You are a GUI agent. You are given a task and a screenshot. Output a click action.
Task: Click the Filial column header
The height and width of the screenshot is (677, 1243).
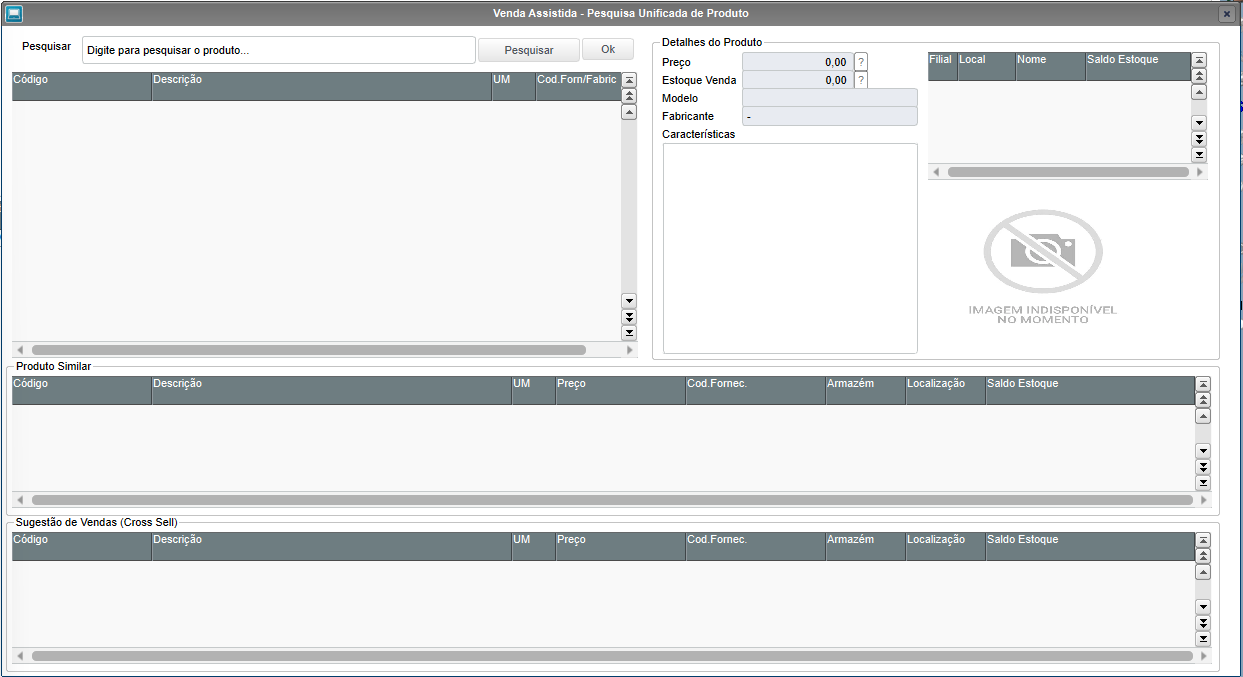click(942, 67)
